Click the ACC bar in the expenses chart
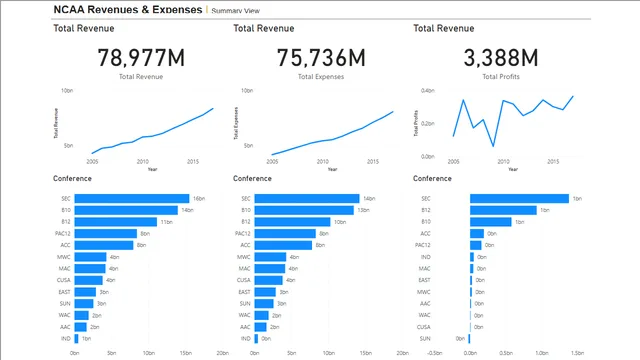This screenshot has width=640, height=360. click(283, 245)
